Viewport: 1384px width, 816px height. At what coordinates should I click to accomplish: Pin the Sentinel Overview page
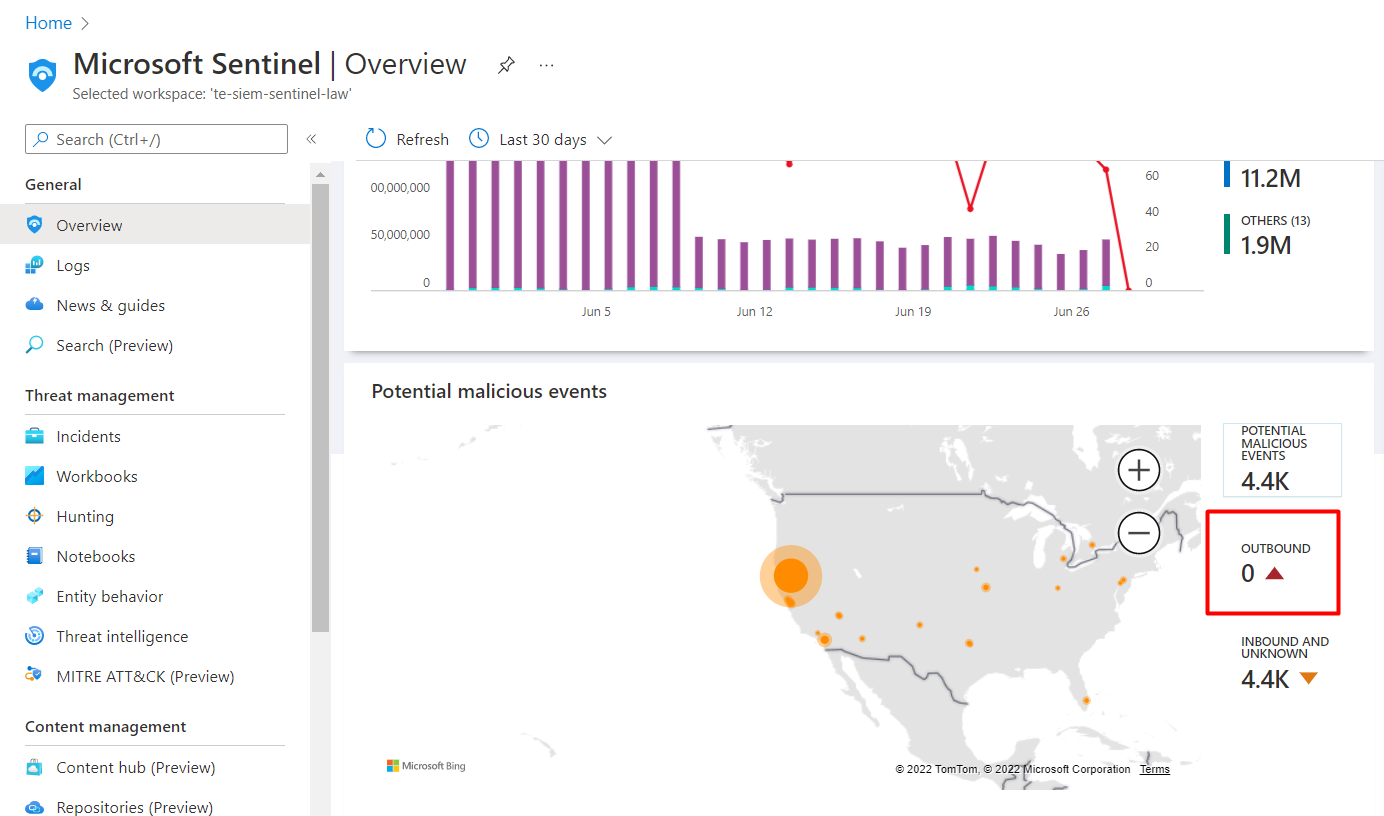tap(506, 64)
